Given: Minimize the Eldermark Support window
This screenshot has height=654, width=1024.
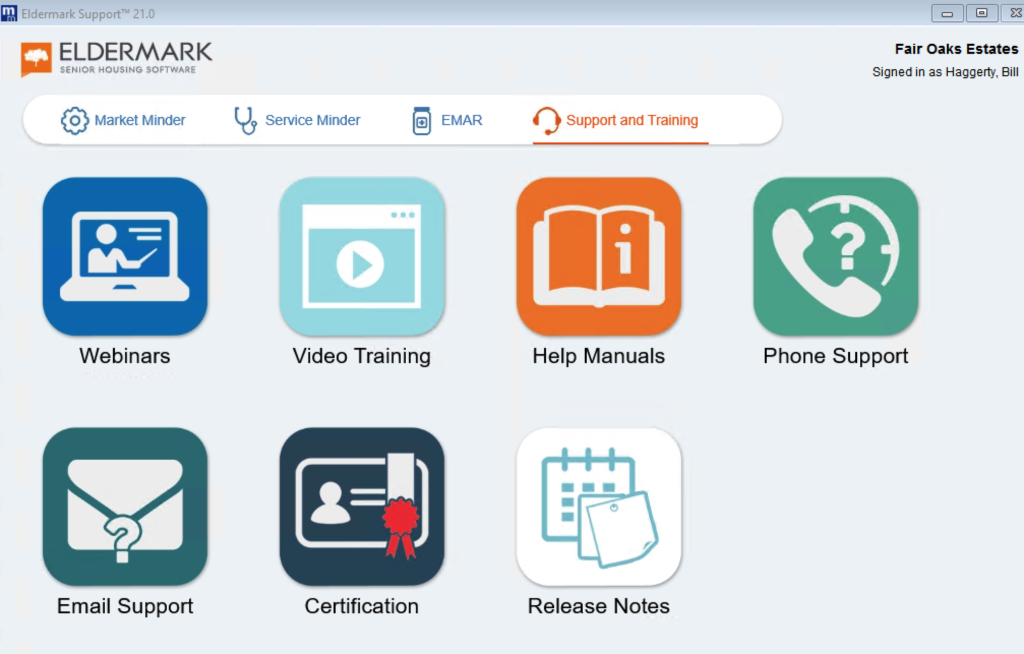Looking at the screenshot, I should 947,13.
